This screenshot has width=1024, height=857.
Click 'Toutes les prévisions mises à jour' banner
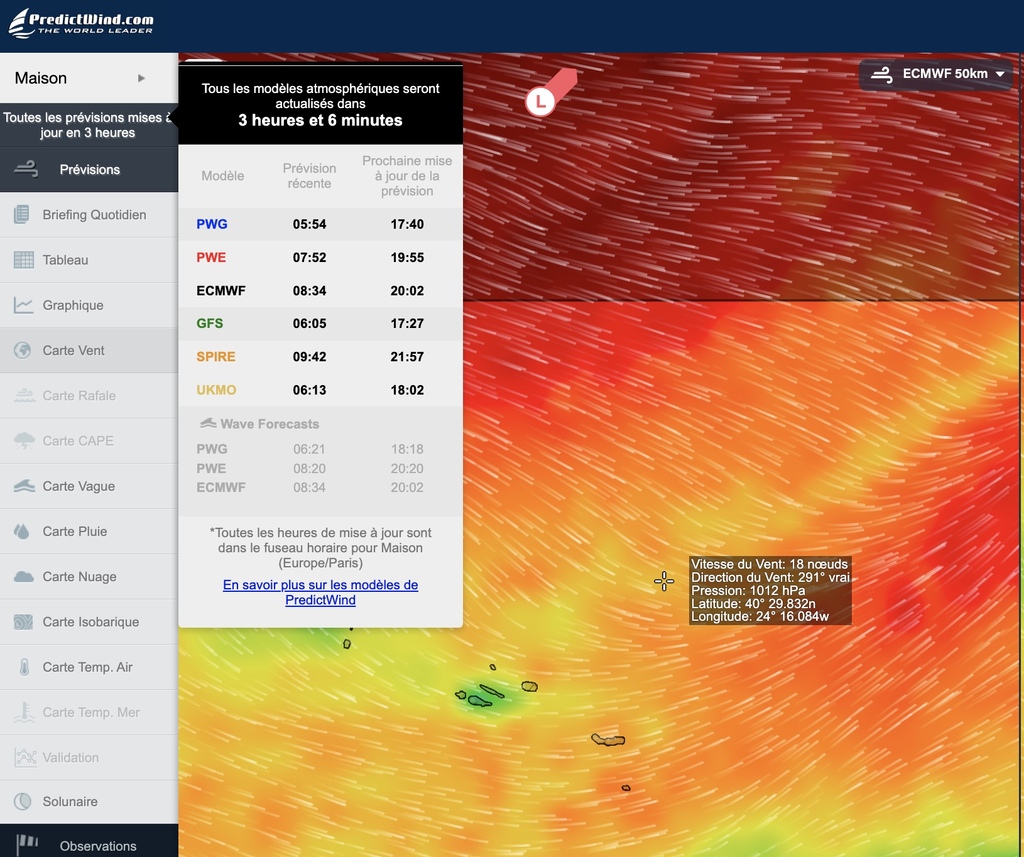pos(88,125)
